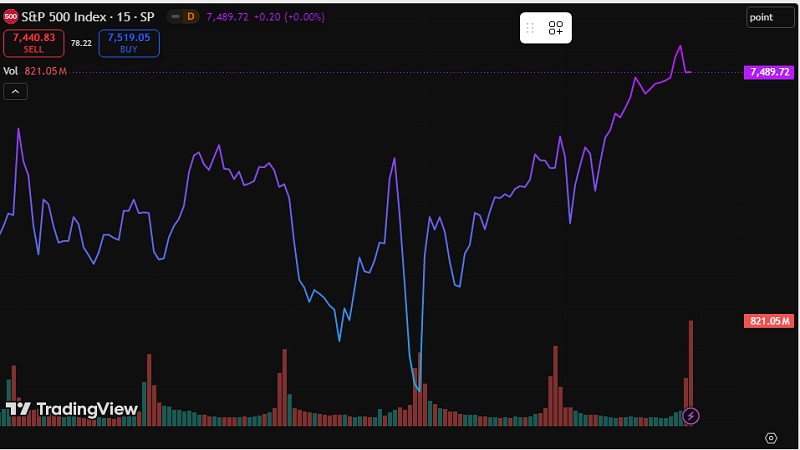Click the purple lightning bolt icon on the chart
Image resolution: width=800 pixels, height=450 pixels.
(690, 416)
